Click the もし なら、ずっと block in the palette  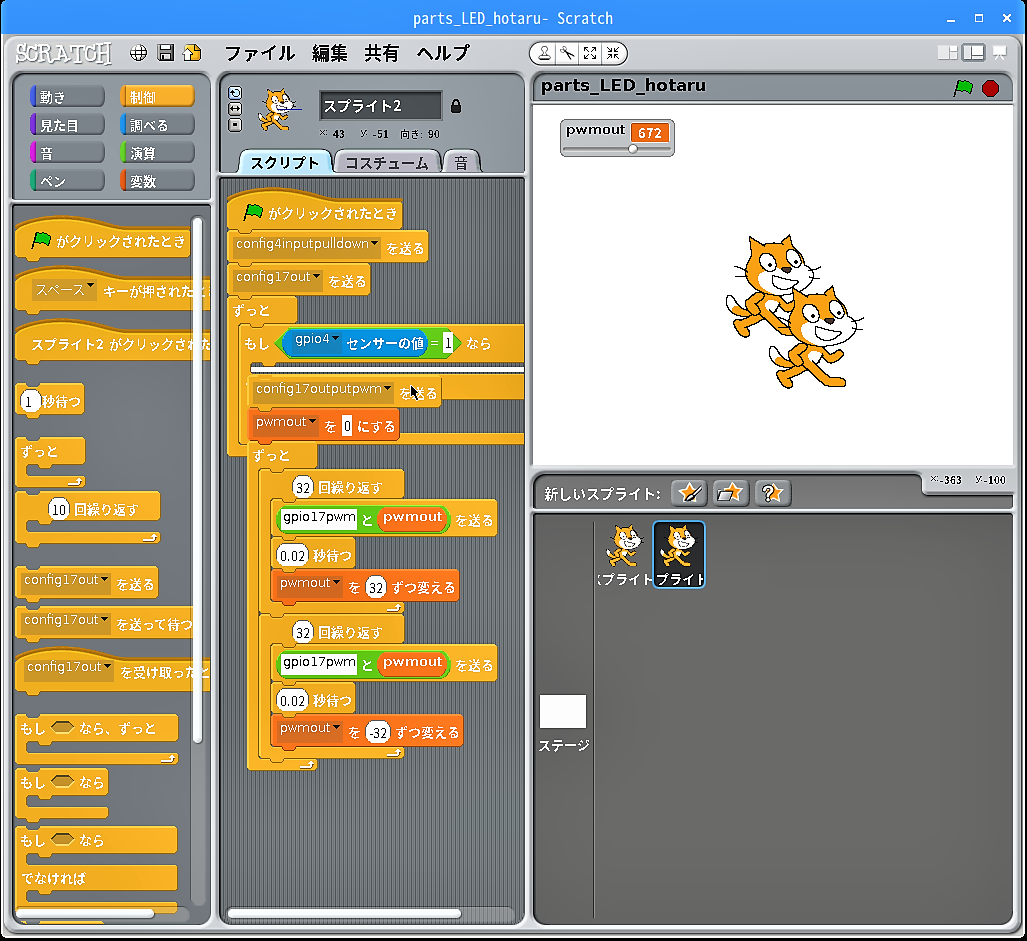point(97,728)
